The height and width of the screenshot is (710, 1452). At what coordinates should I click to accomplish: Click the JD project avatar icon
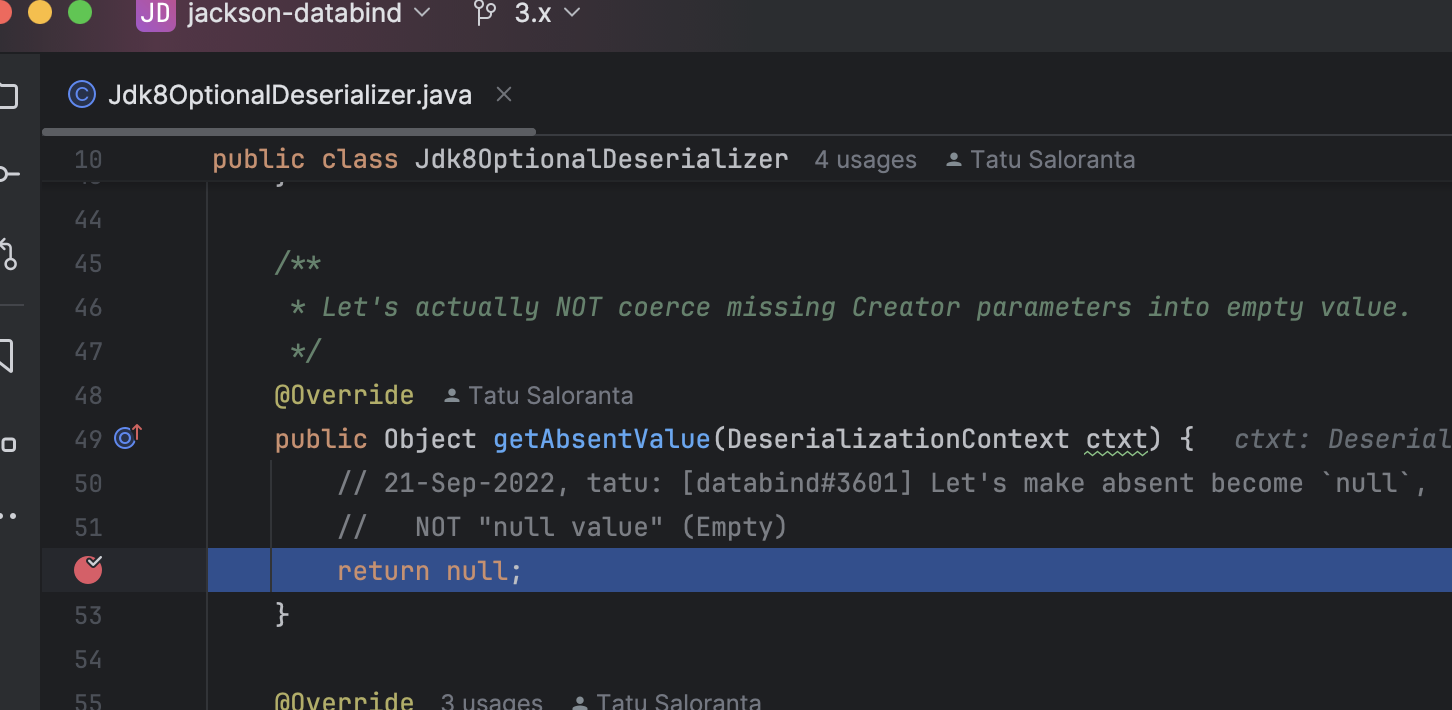155,14
